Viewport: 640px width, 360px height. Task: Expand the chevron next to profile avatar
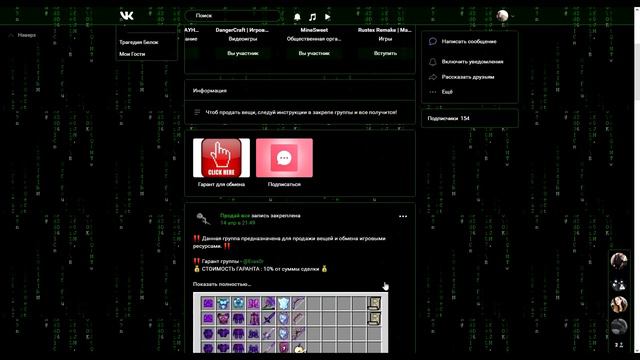(x=513, y=16)
